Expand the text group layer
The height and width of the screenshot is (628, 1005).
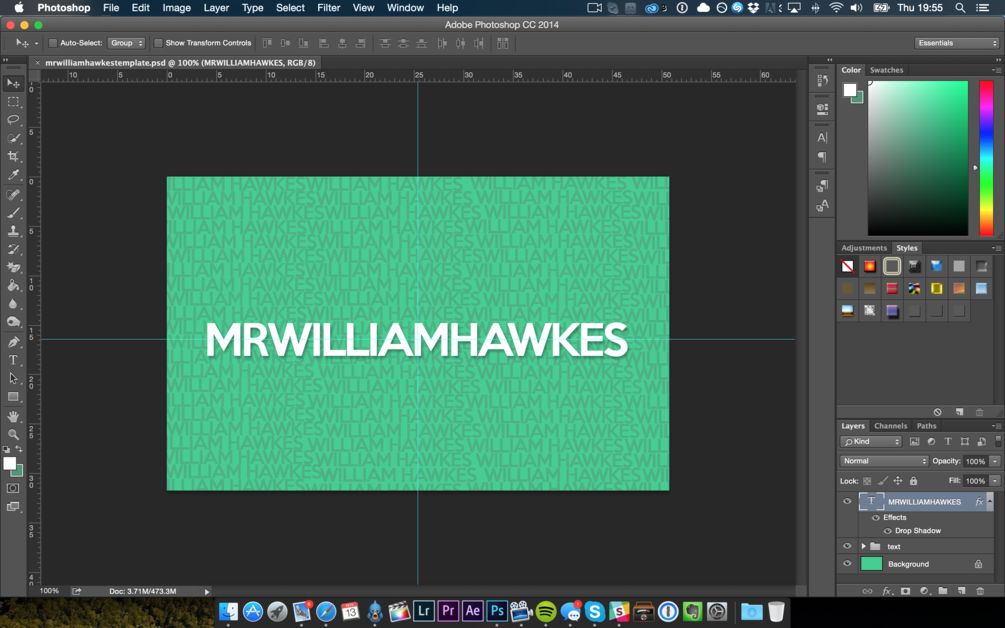coord(864,546)
